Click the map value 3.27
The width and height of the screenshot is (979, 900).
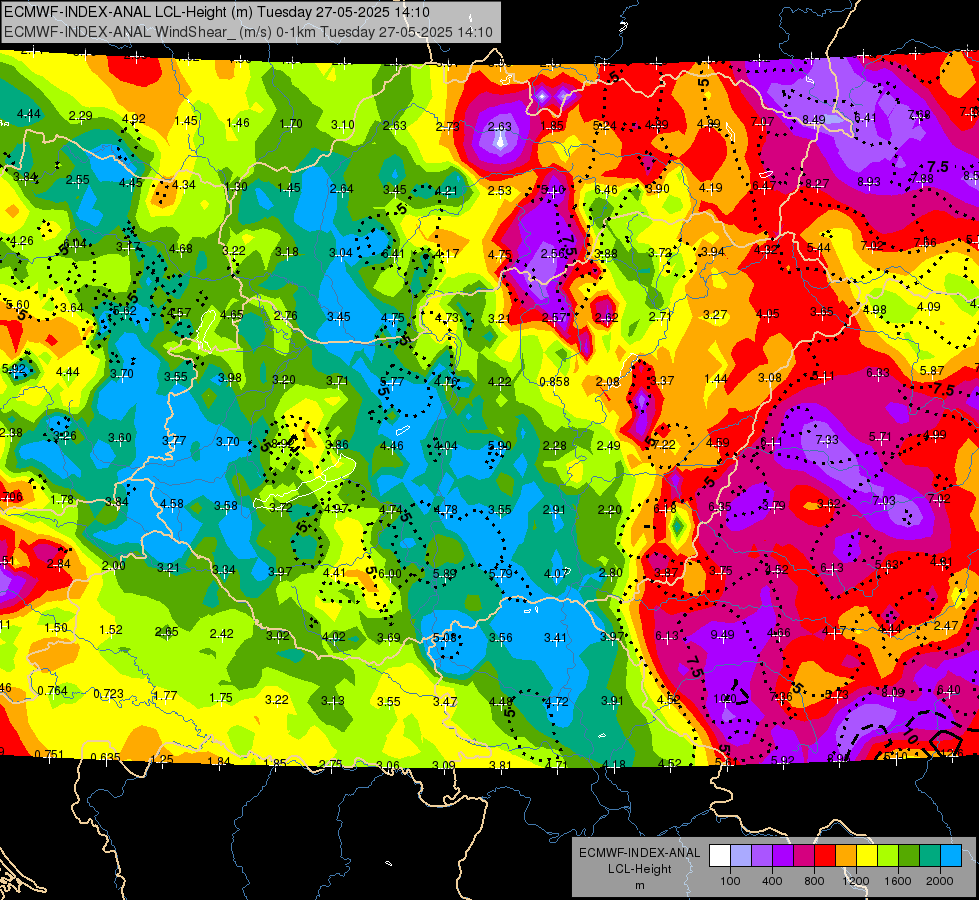(715, 314)
